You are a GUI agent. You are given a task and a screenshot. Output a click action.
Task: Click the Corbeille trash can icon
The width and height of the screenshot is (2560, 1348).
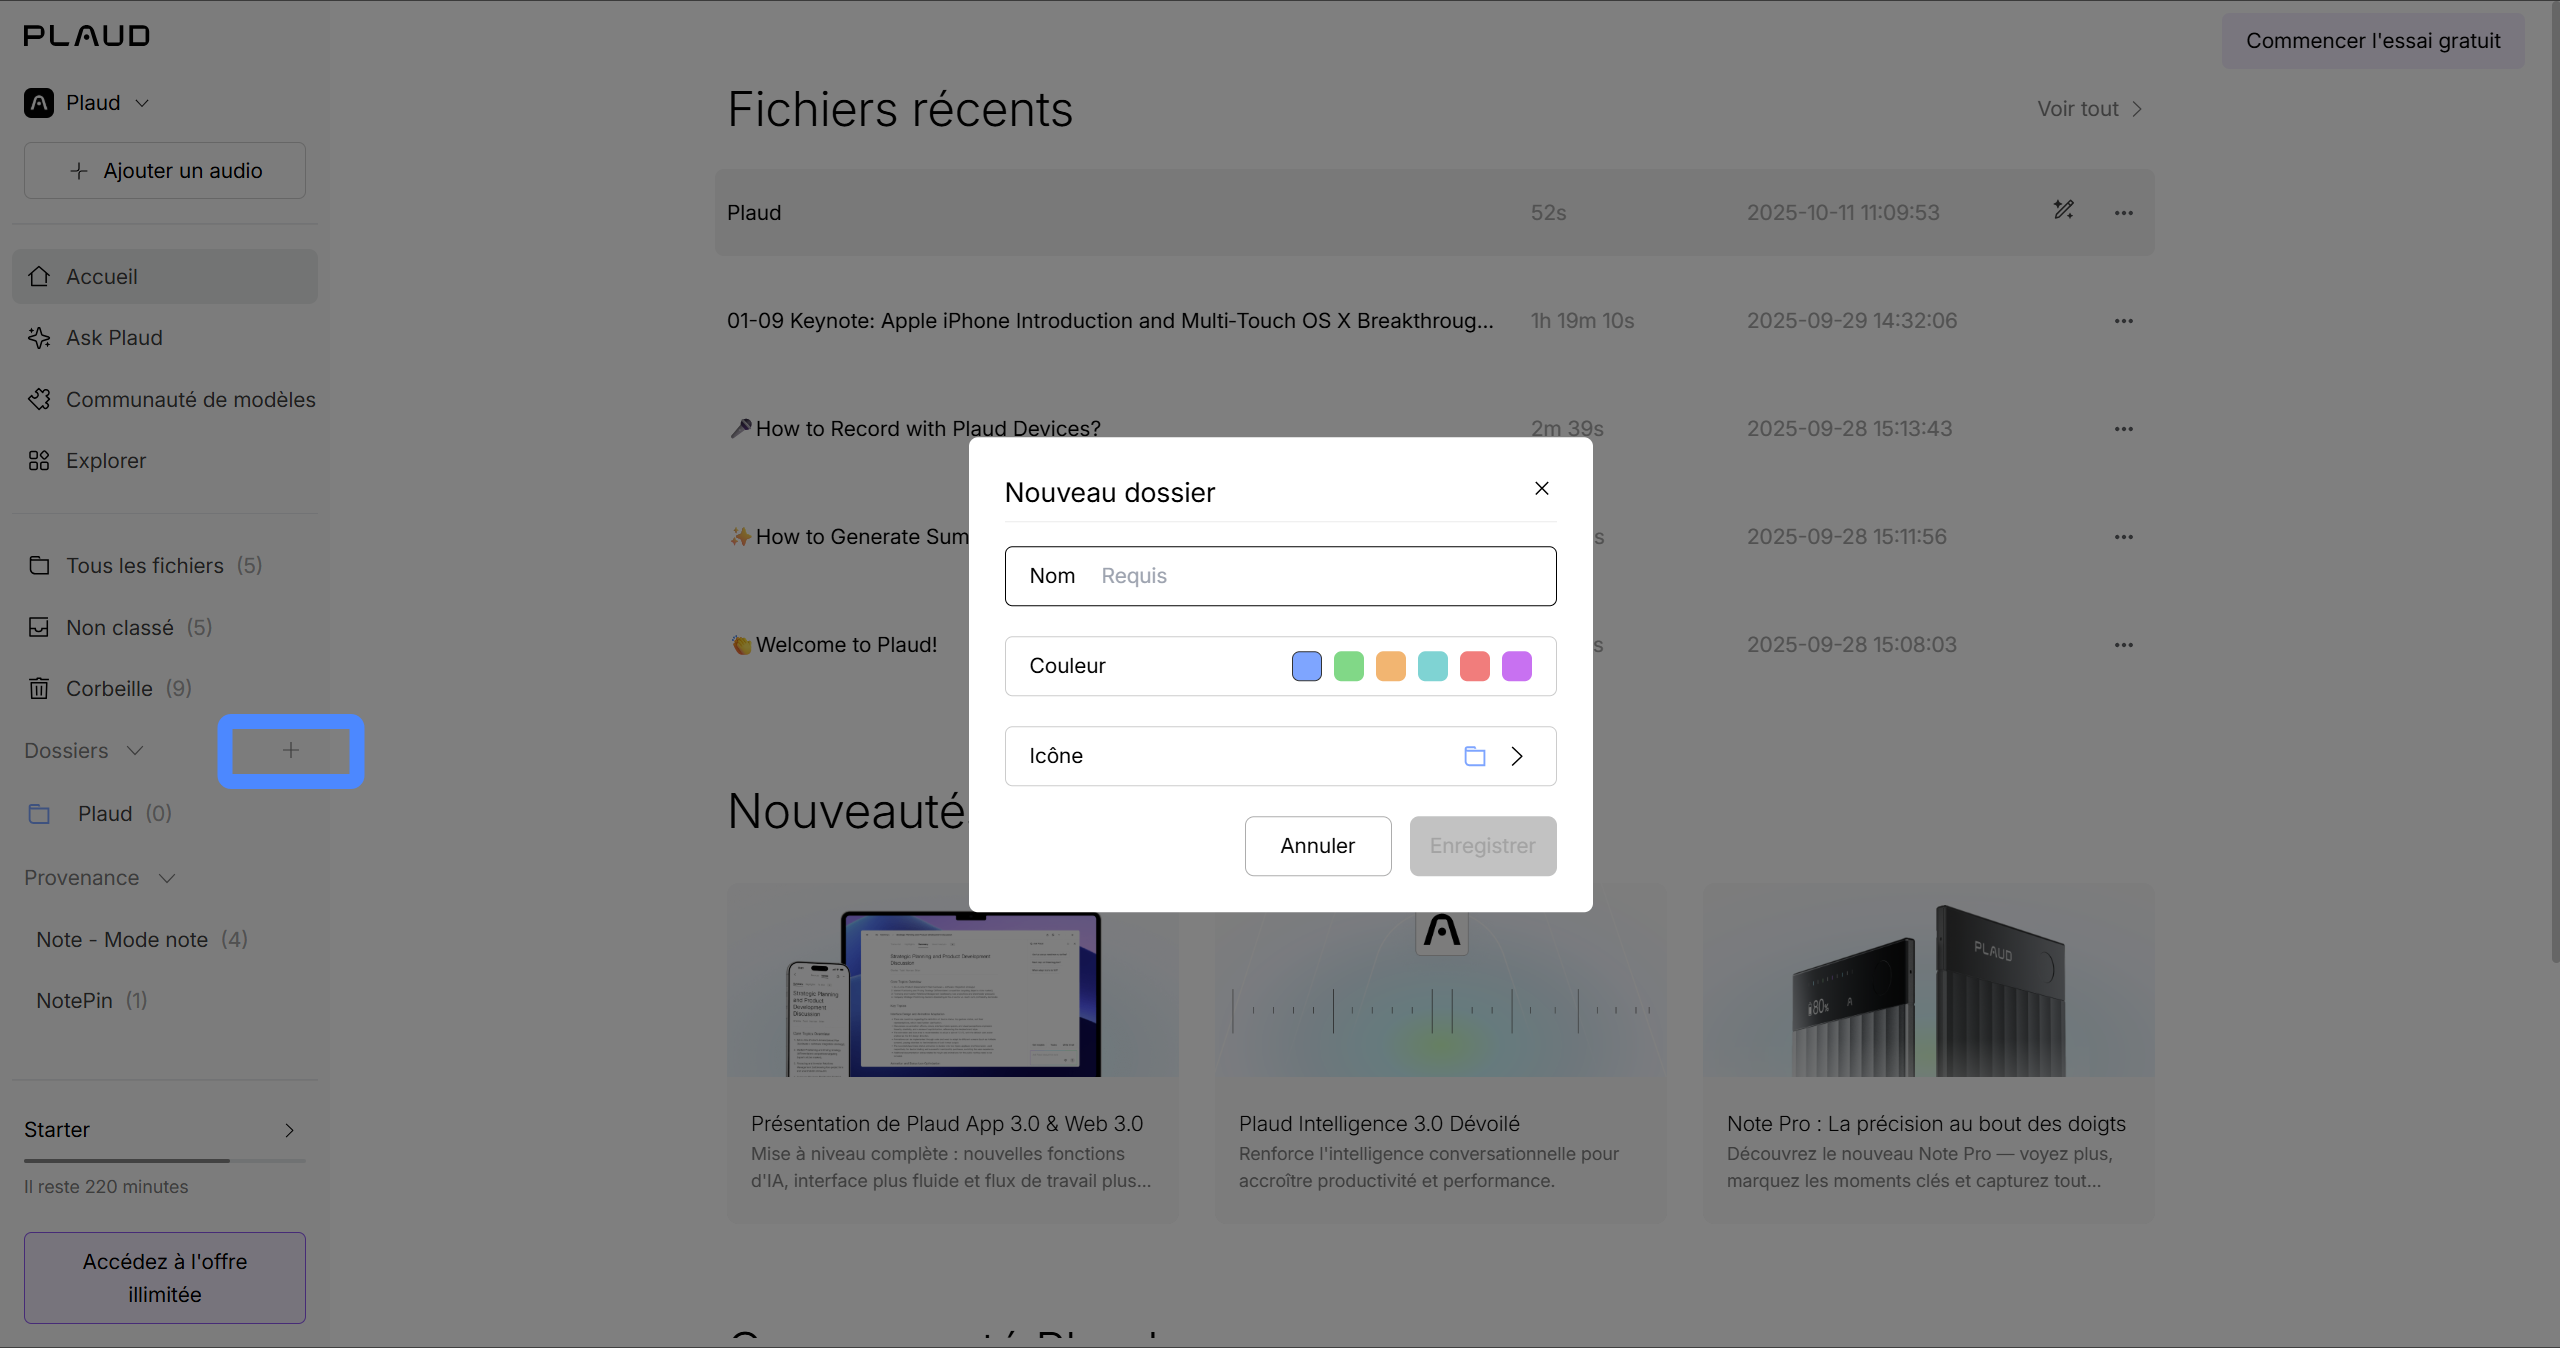click(x=39, y=689)
